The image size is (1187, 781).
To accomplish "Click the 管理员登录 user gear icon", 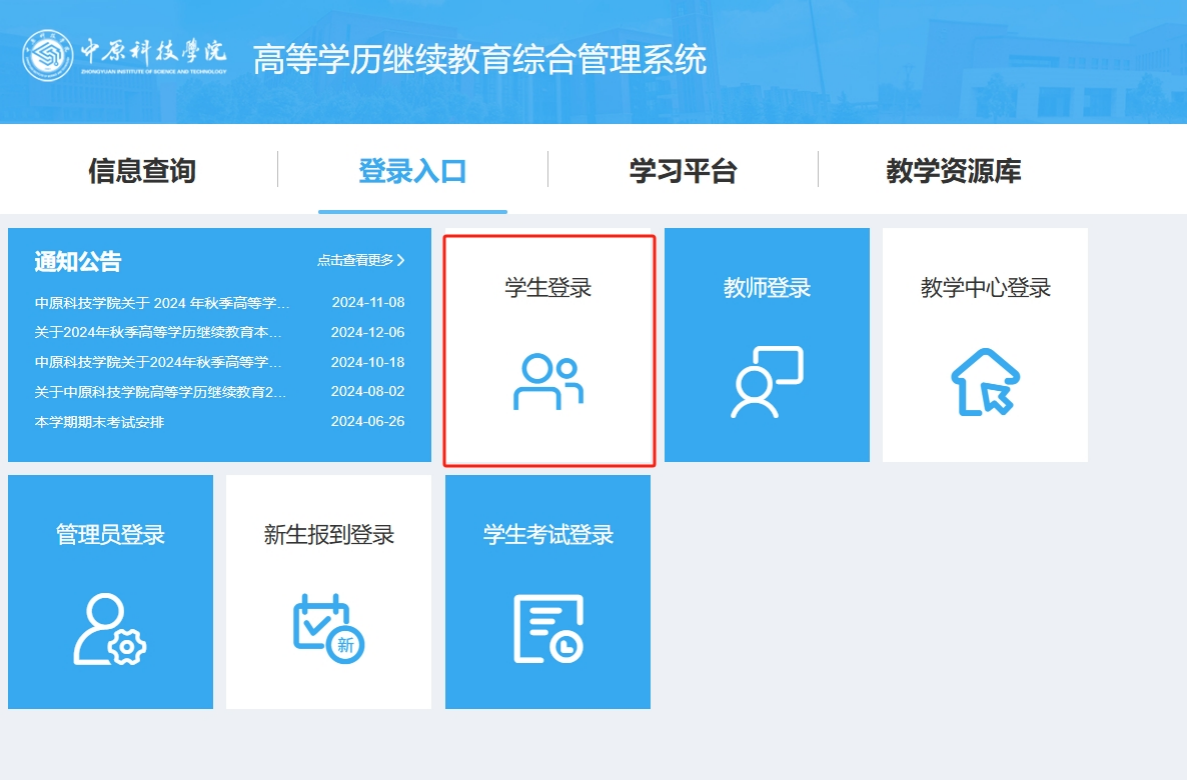I will coord(110,629).
